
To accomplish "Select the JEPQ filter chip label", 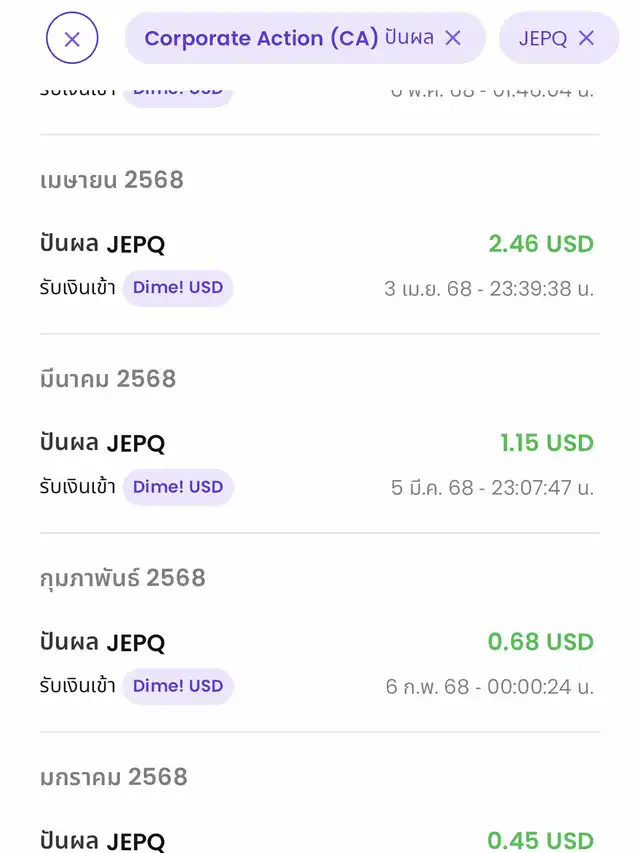I will tap(543, 39).
